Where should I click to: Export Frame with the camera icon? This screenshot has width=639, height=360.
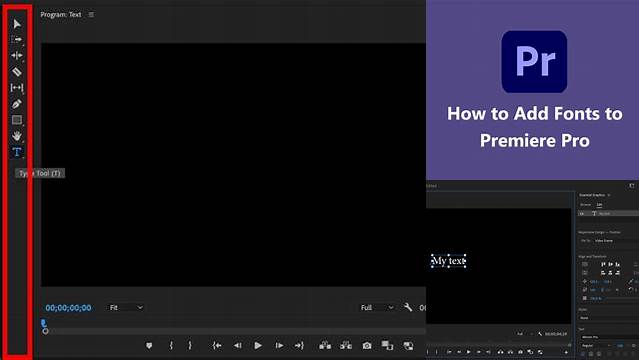pyautogui.click(x=367, y=346)
